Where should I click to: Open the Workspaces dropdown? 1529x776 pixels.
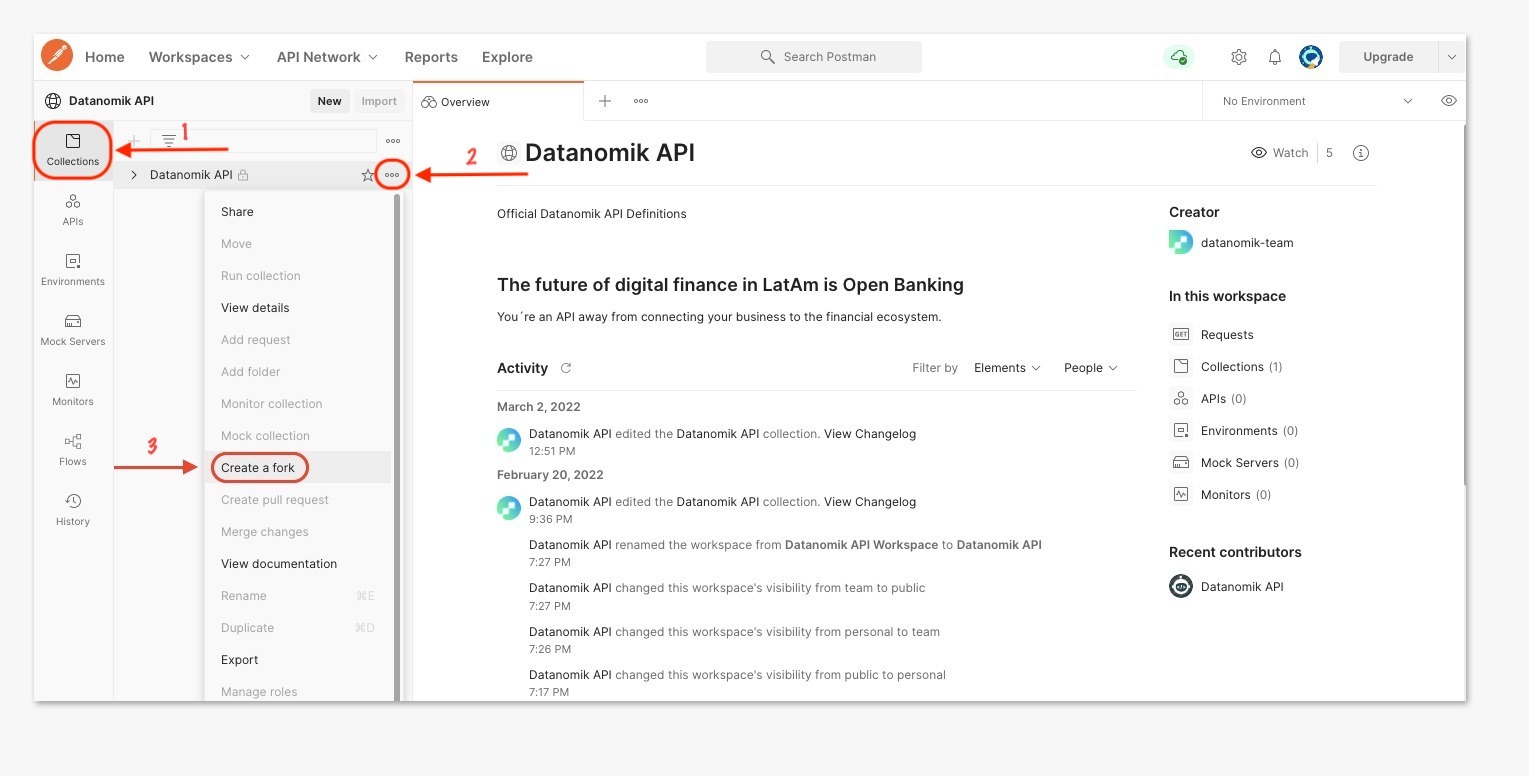pyautogui.click(x=199, y=57)
